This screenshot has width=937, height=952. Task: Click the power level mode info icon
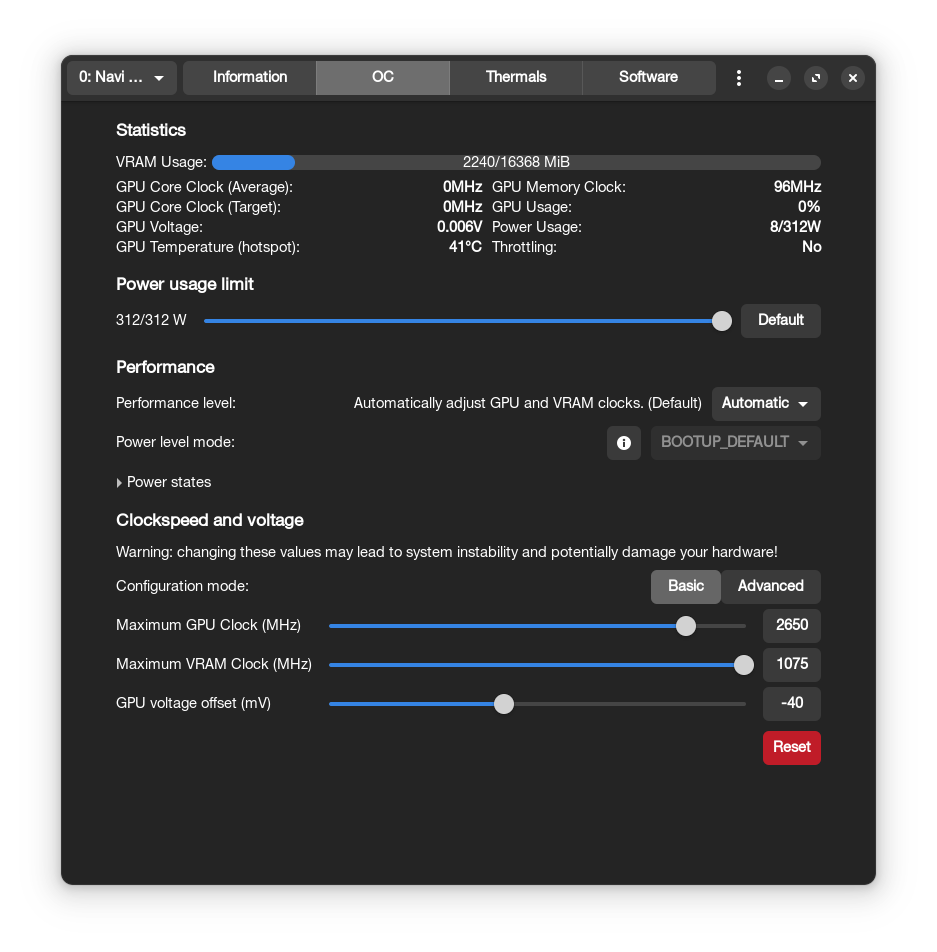click(624, 443)
